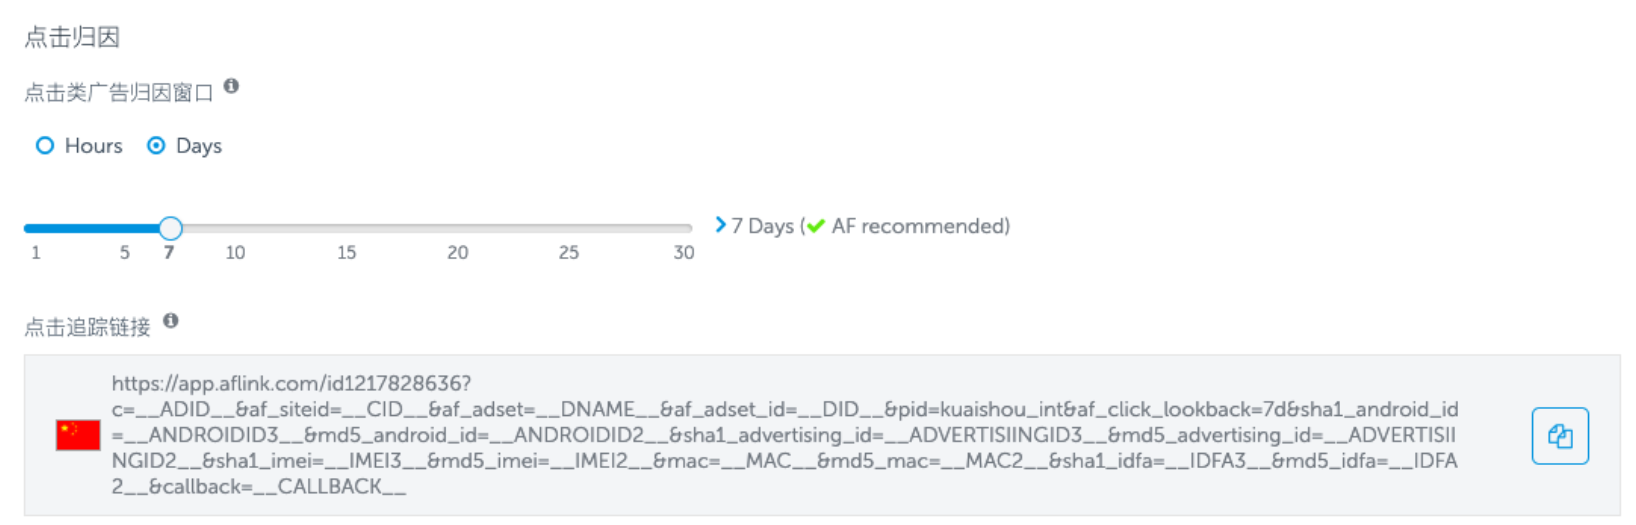
Task: Click the lookback window slider handle
Action: coord(171,228)
